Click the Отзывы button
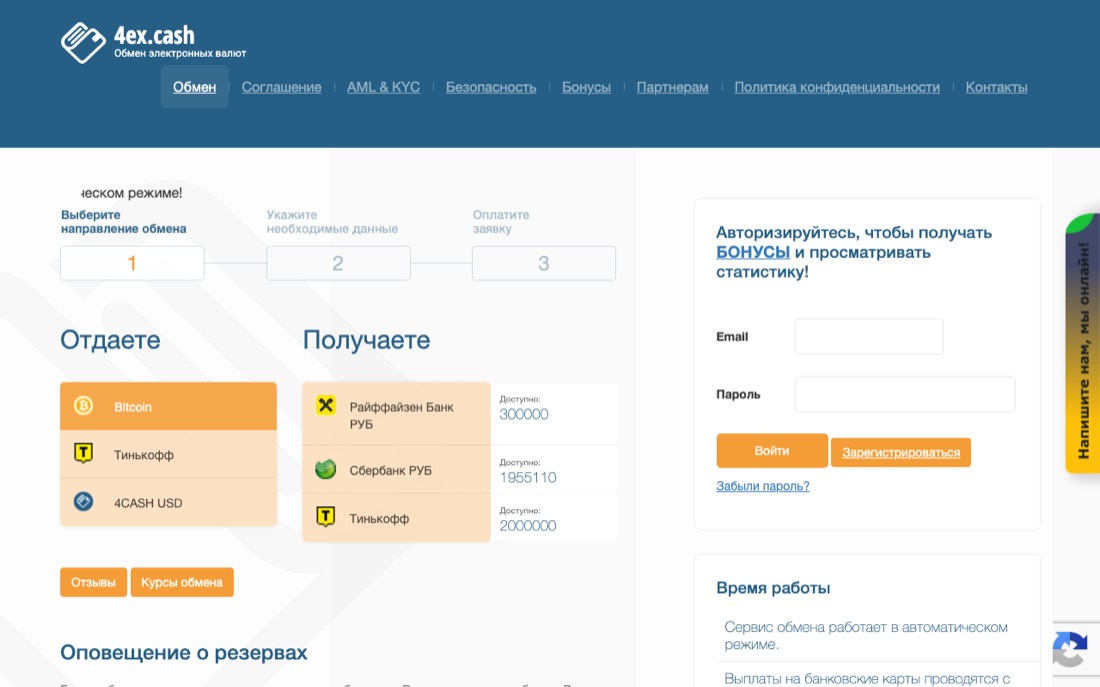 coord(93,582)
